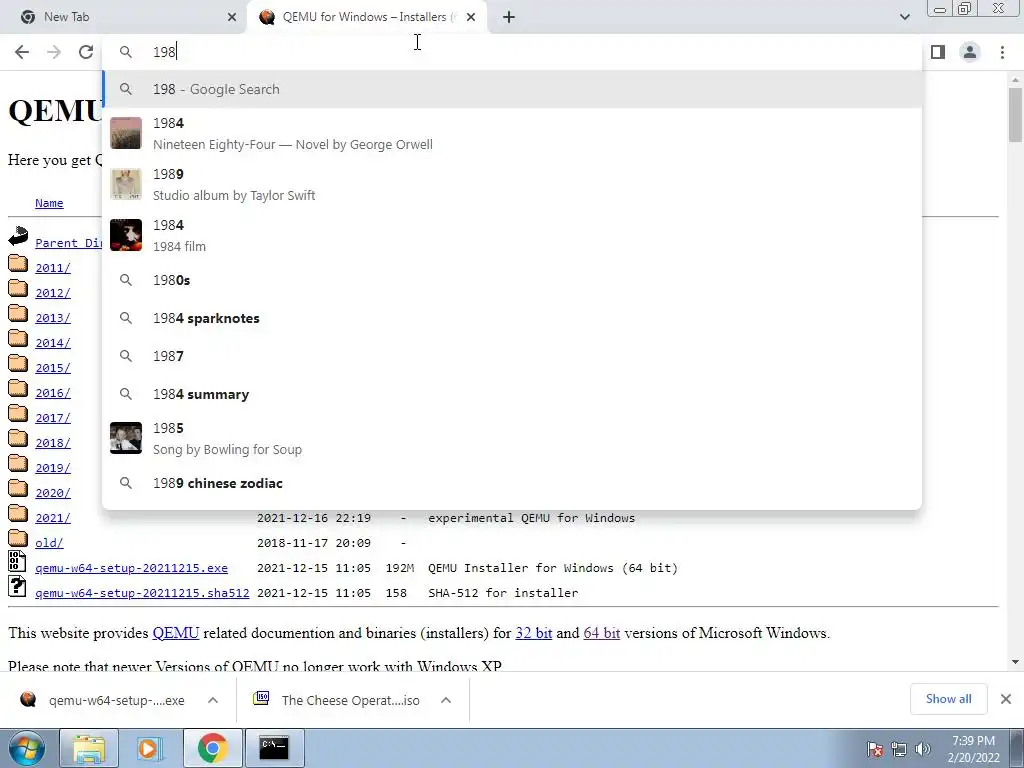
Task: Open the 2014/ folder link
Action: tap(53, 343)
